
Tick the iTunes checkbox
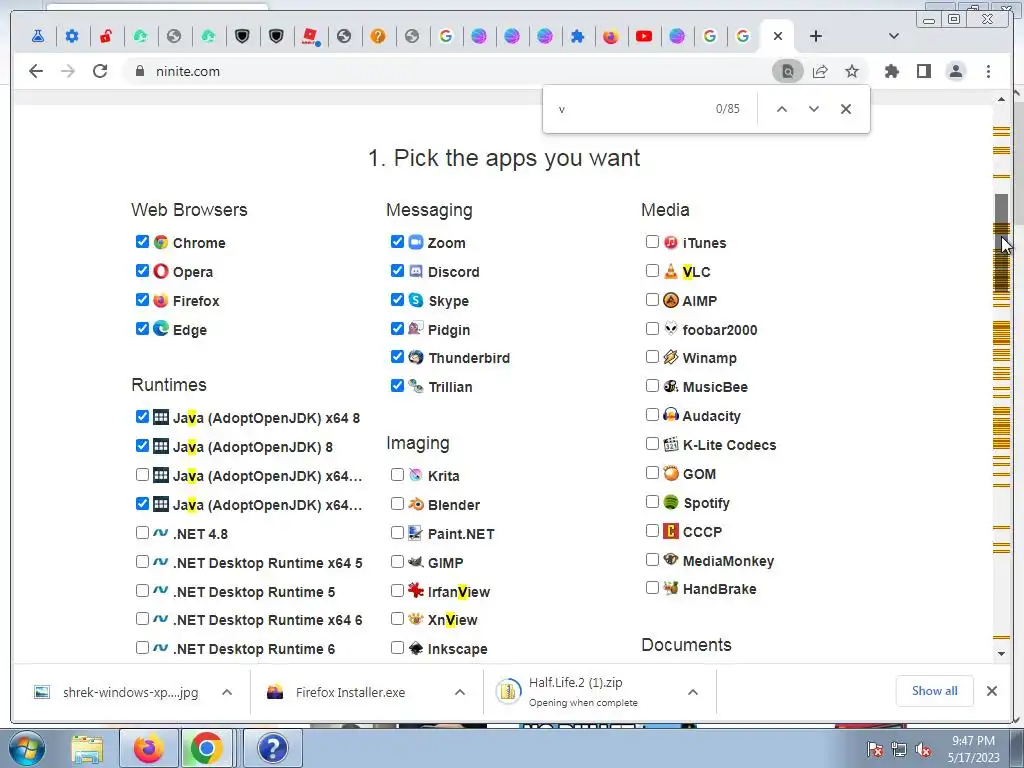click(x=652, y=242)
